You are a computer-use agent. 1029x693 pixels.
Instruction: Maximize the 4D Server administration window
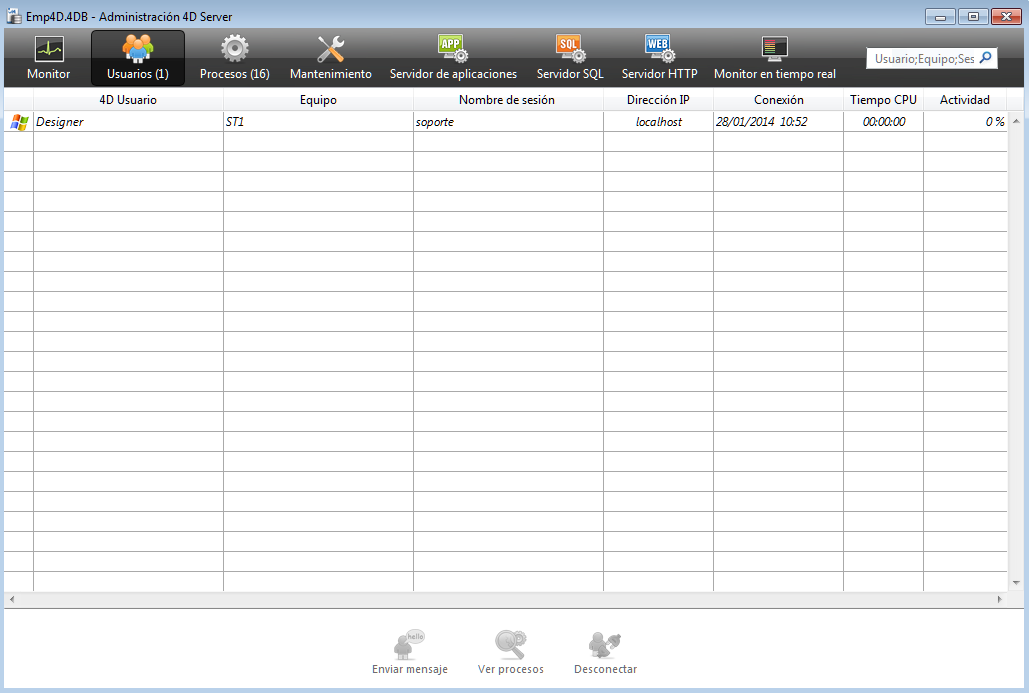973,16
